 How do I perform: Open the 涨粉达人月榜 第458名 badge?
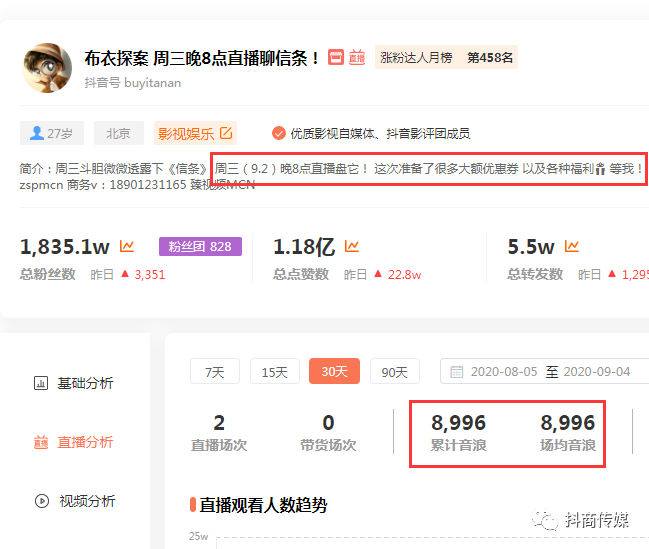click(x=446, y=57)
